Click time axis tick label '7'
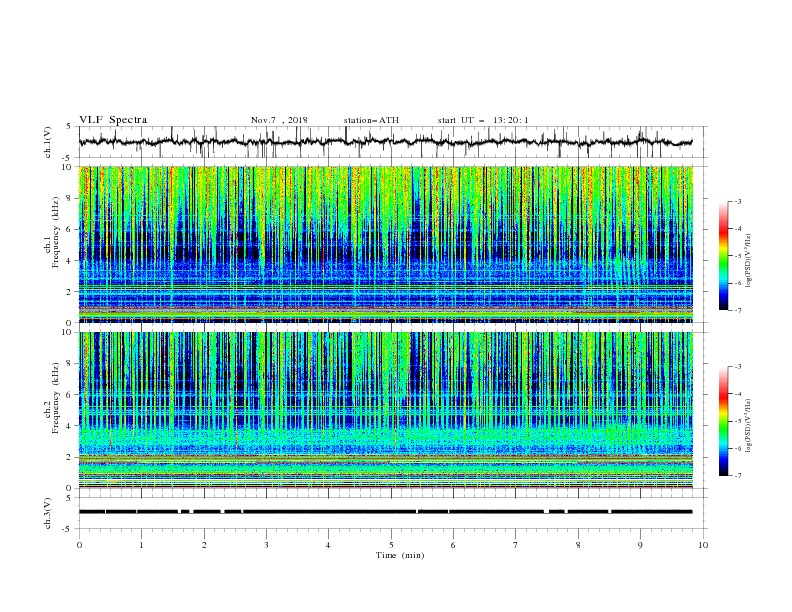The image size is (792, 612). click(516, 545)
